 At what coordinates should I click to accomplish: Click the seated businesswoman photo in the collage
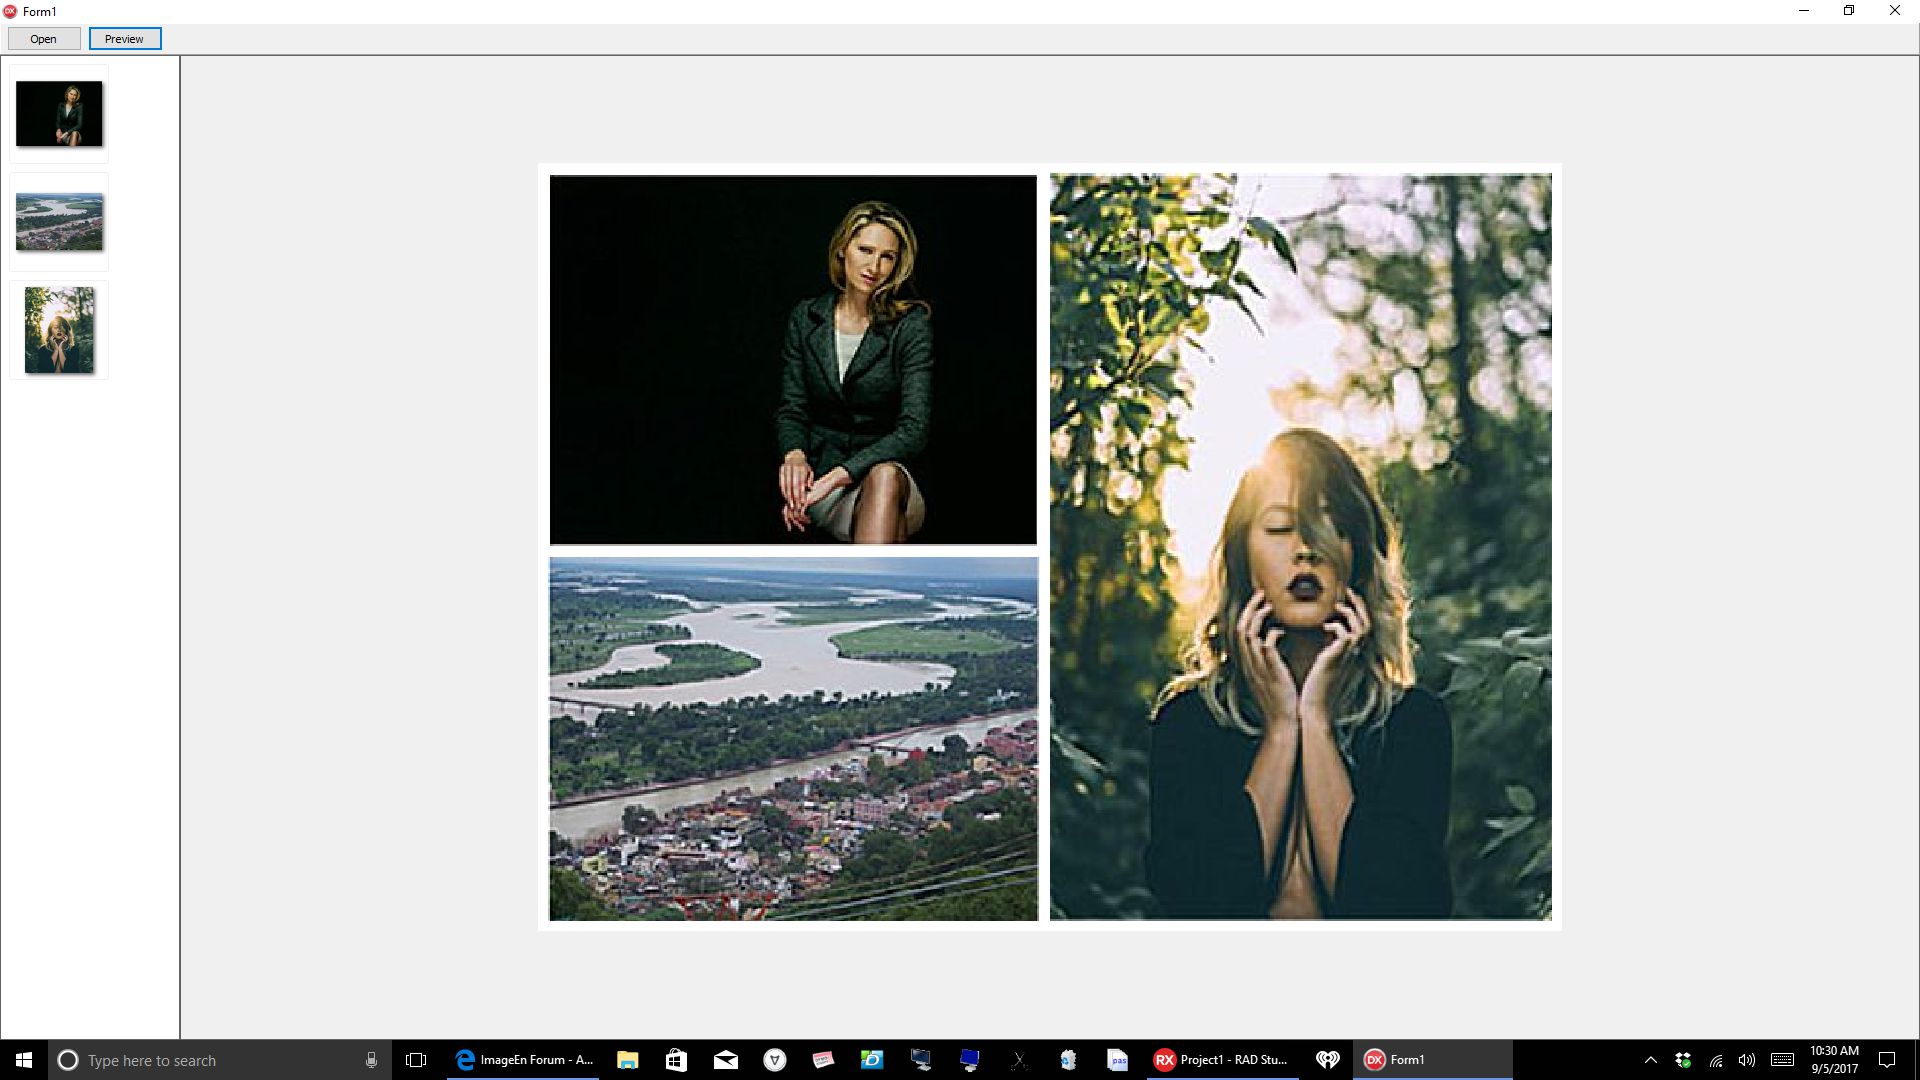793,360
